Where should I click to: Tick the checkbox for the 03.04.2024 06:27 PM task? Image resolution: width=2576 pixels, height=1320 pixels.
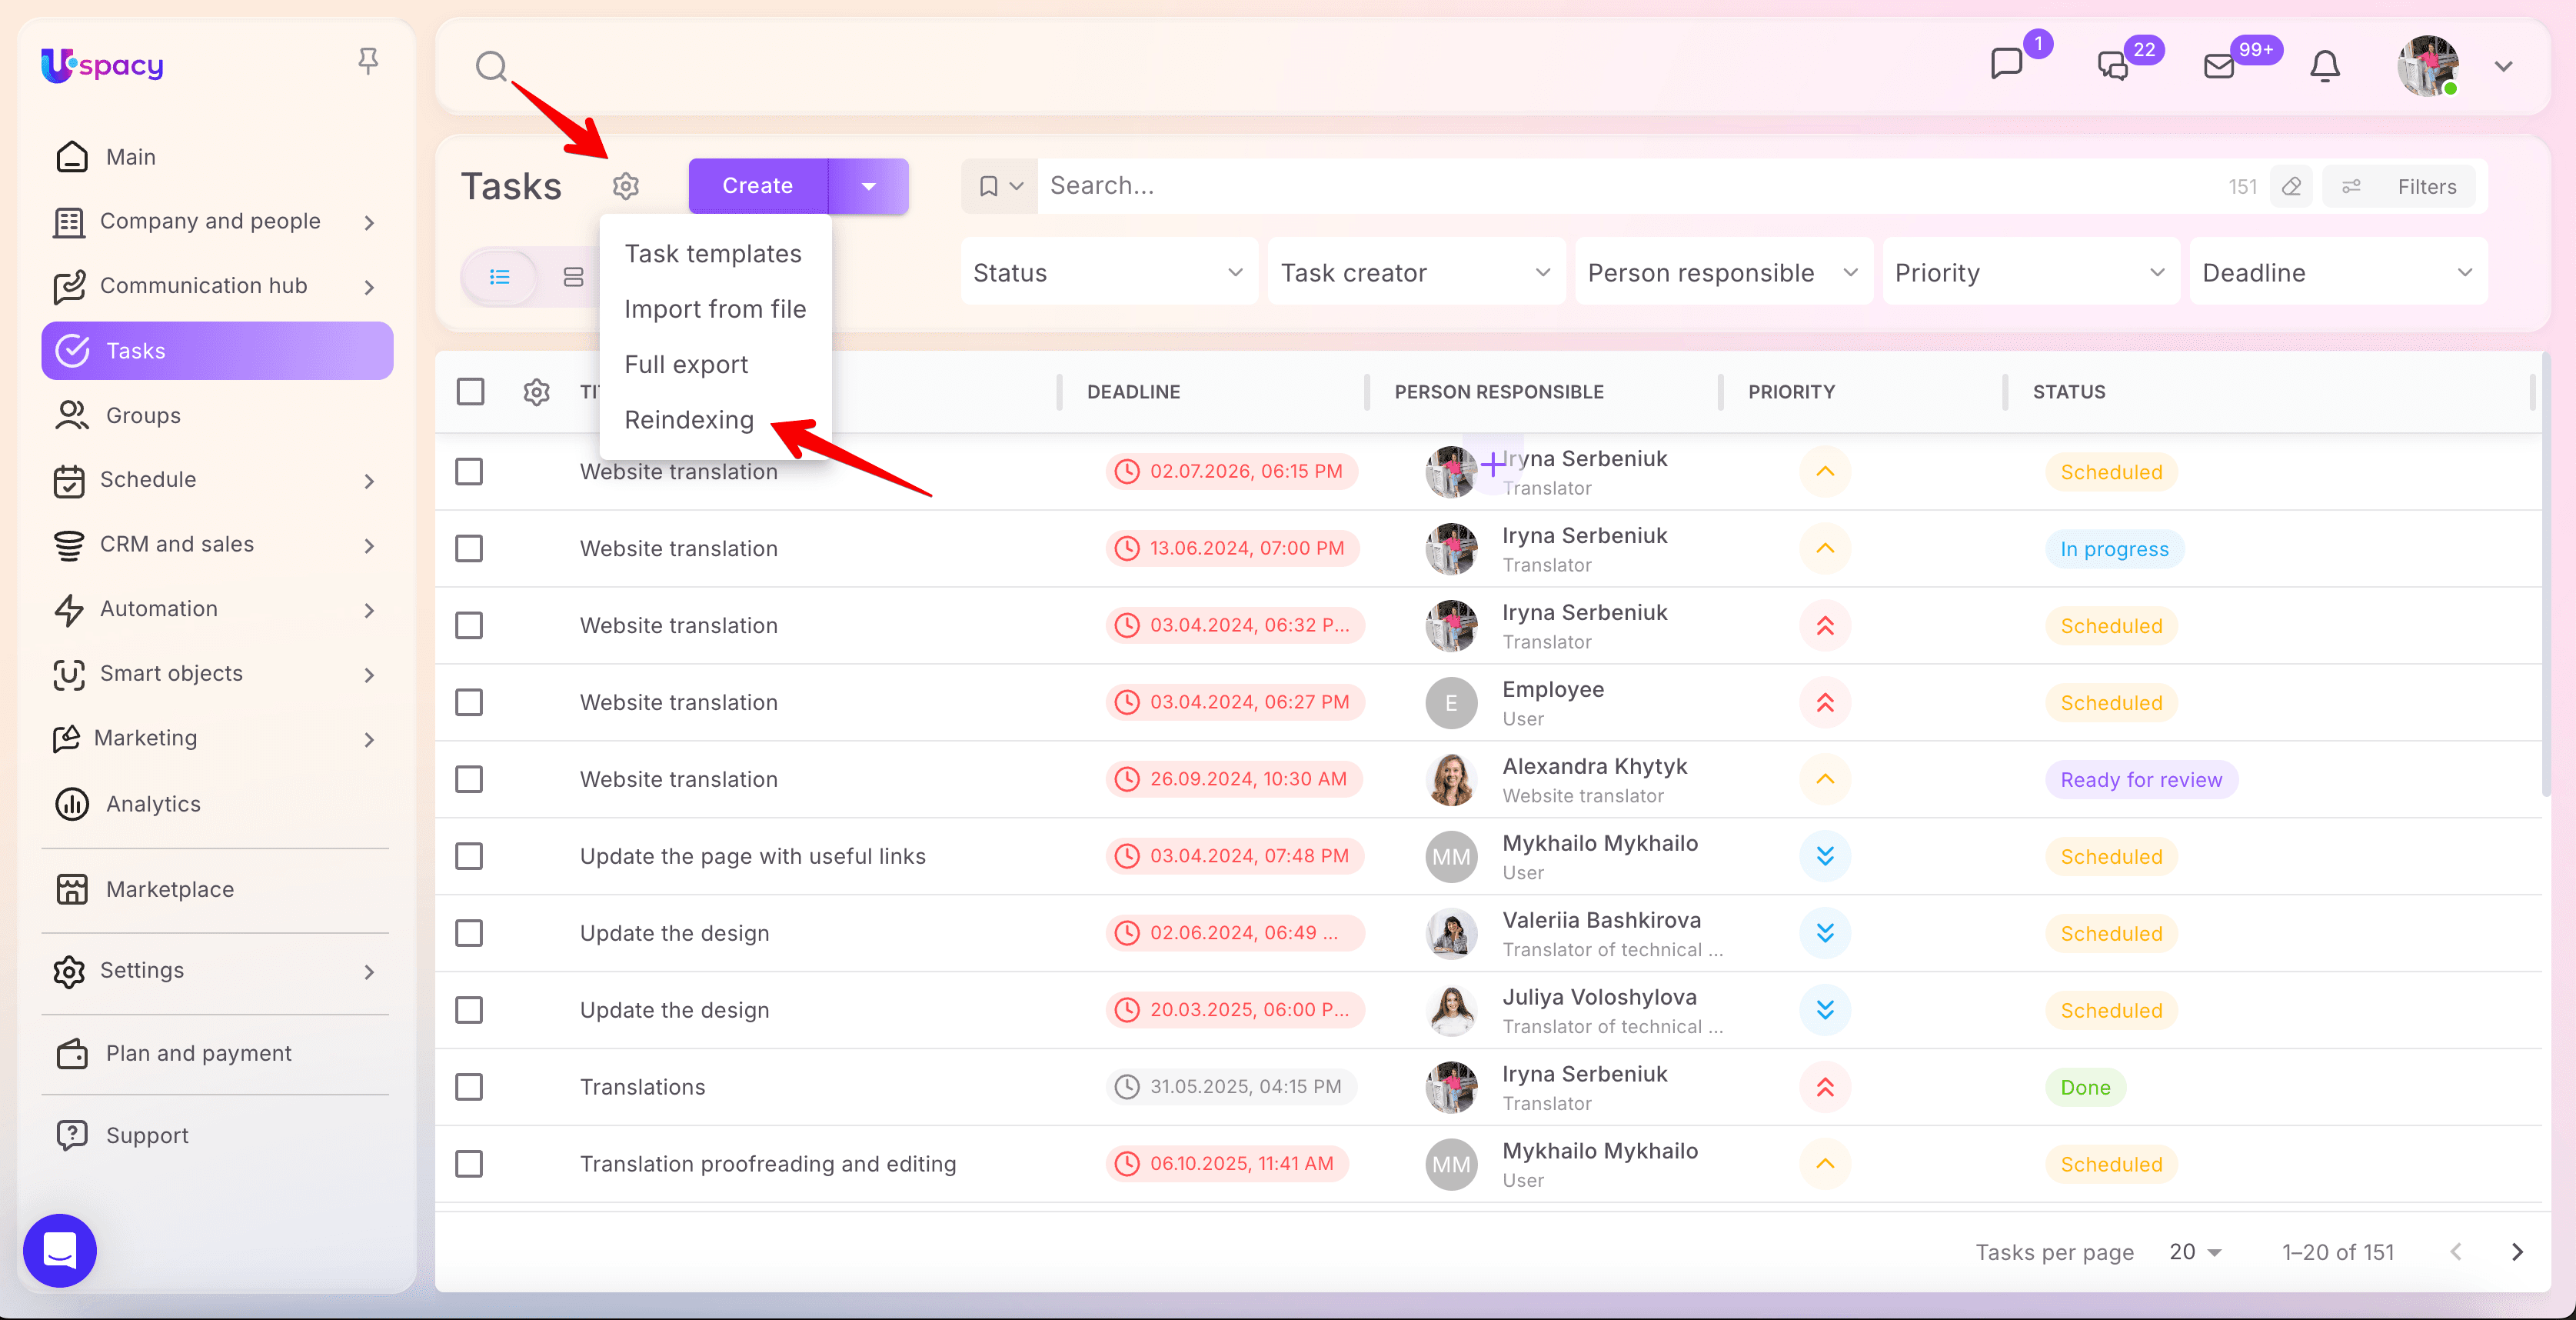[469, 702]
